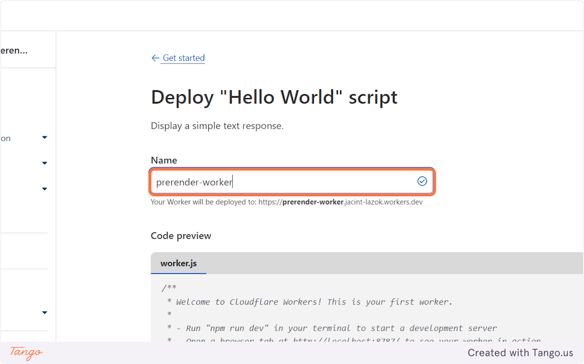Open the account name ending "eren..."

[14, 51]
